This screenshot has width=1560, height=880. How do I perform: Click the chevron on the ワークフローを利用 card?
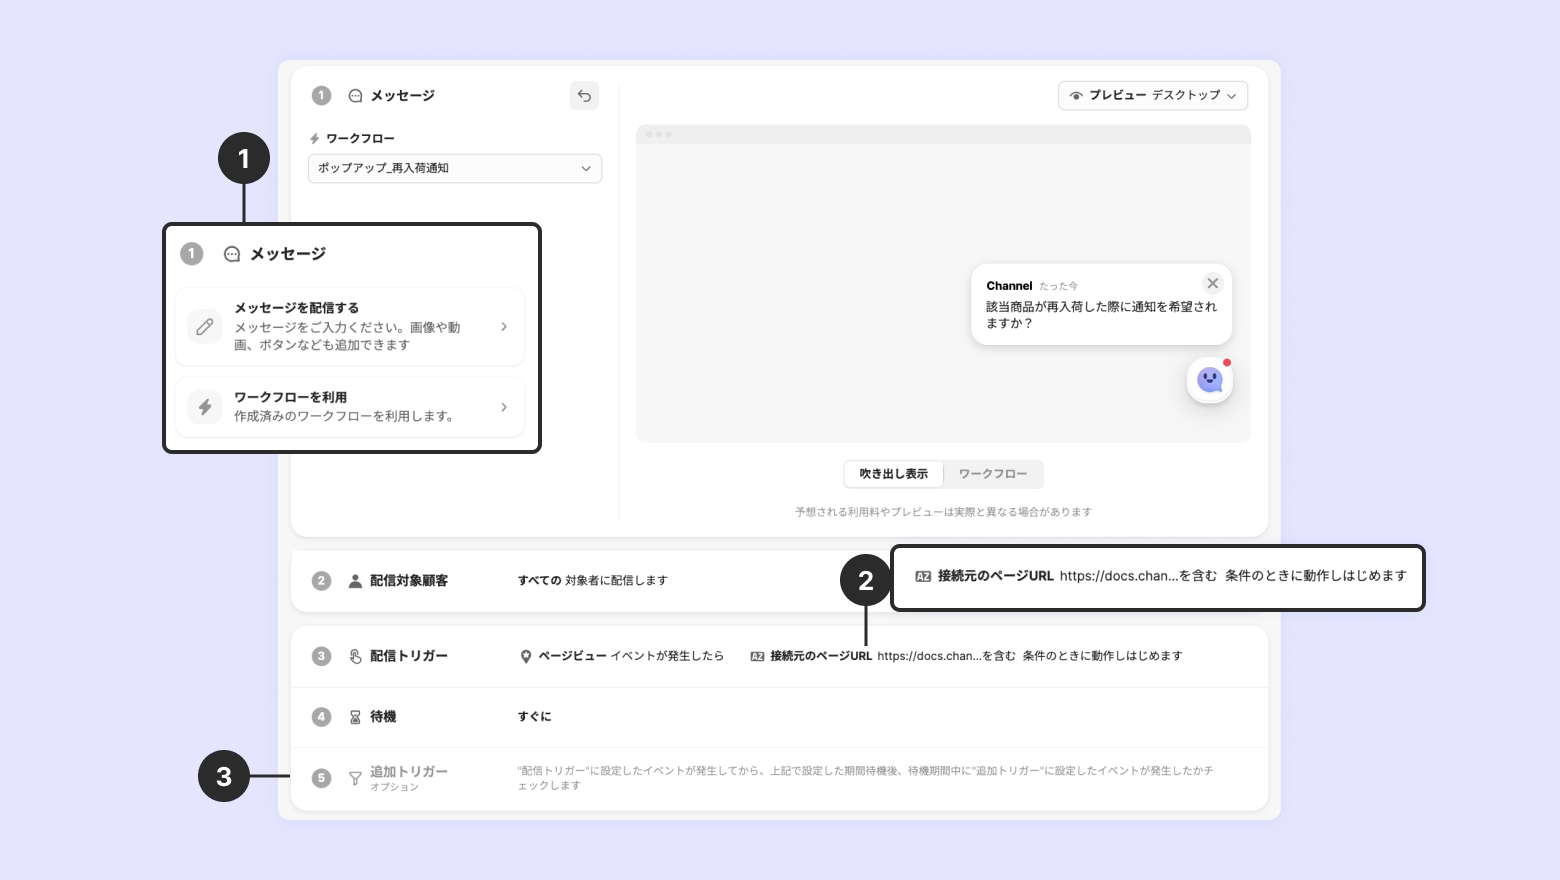coord(504,407)
